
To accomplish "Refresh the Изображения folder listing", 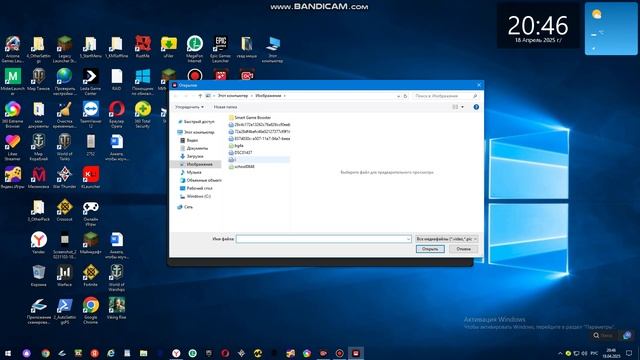I will click(x=405, y=96).
